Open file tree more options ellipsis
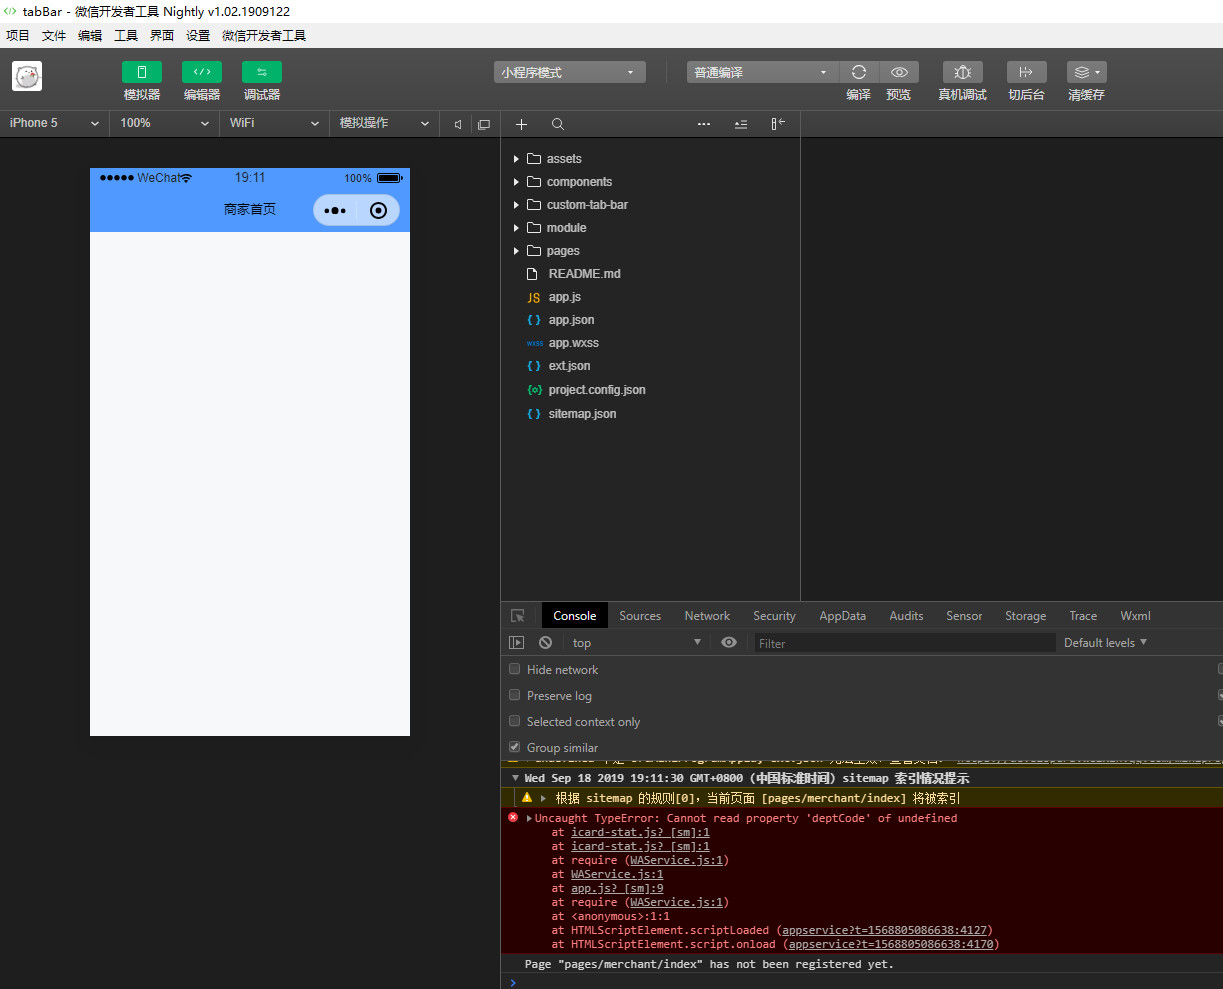The height and width of the screenshot is (989, 1223). (704, 124)
